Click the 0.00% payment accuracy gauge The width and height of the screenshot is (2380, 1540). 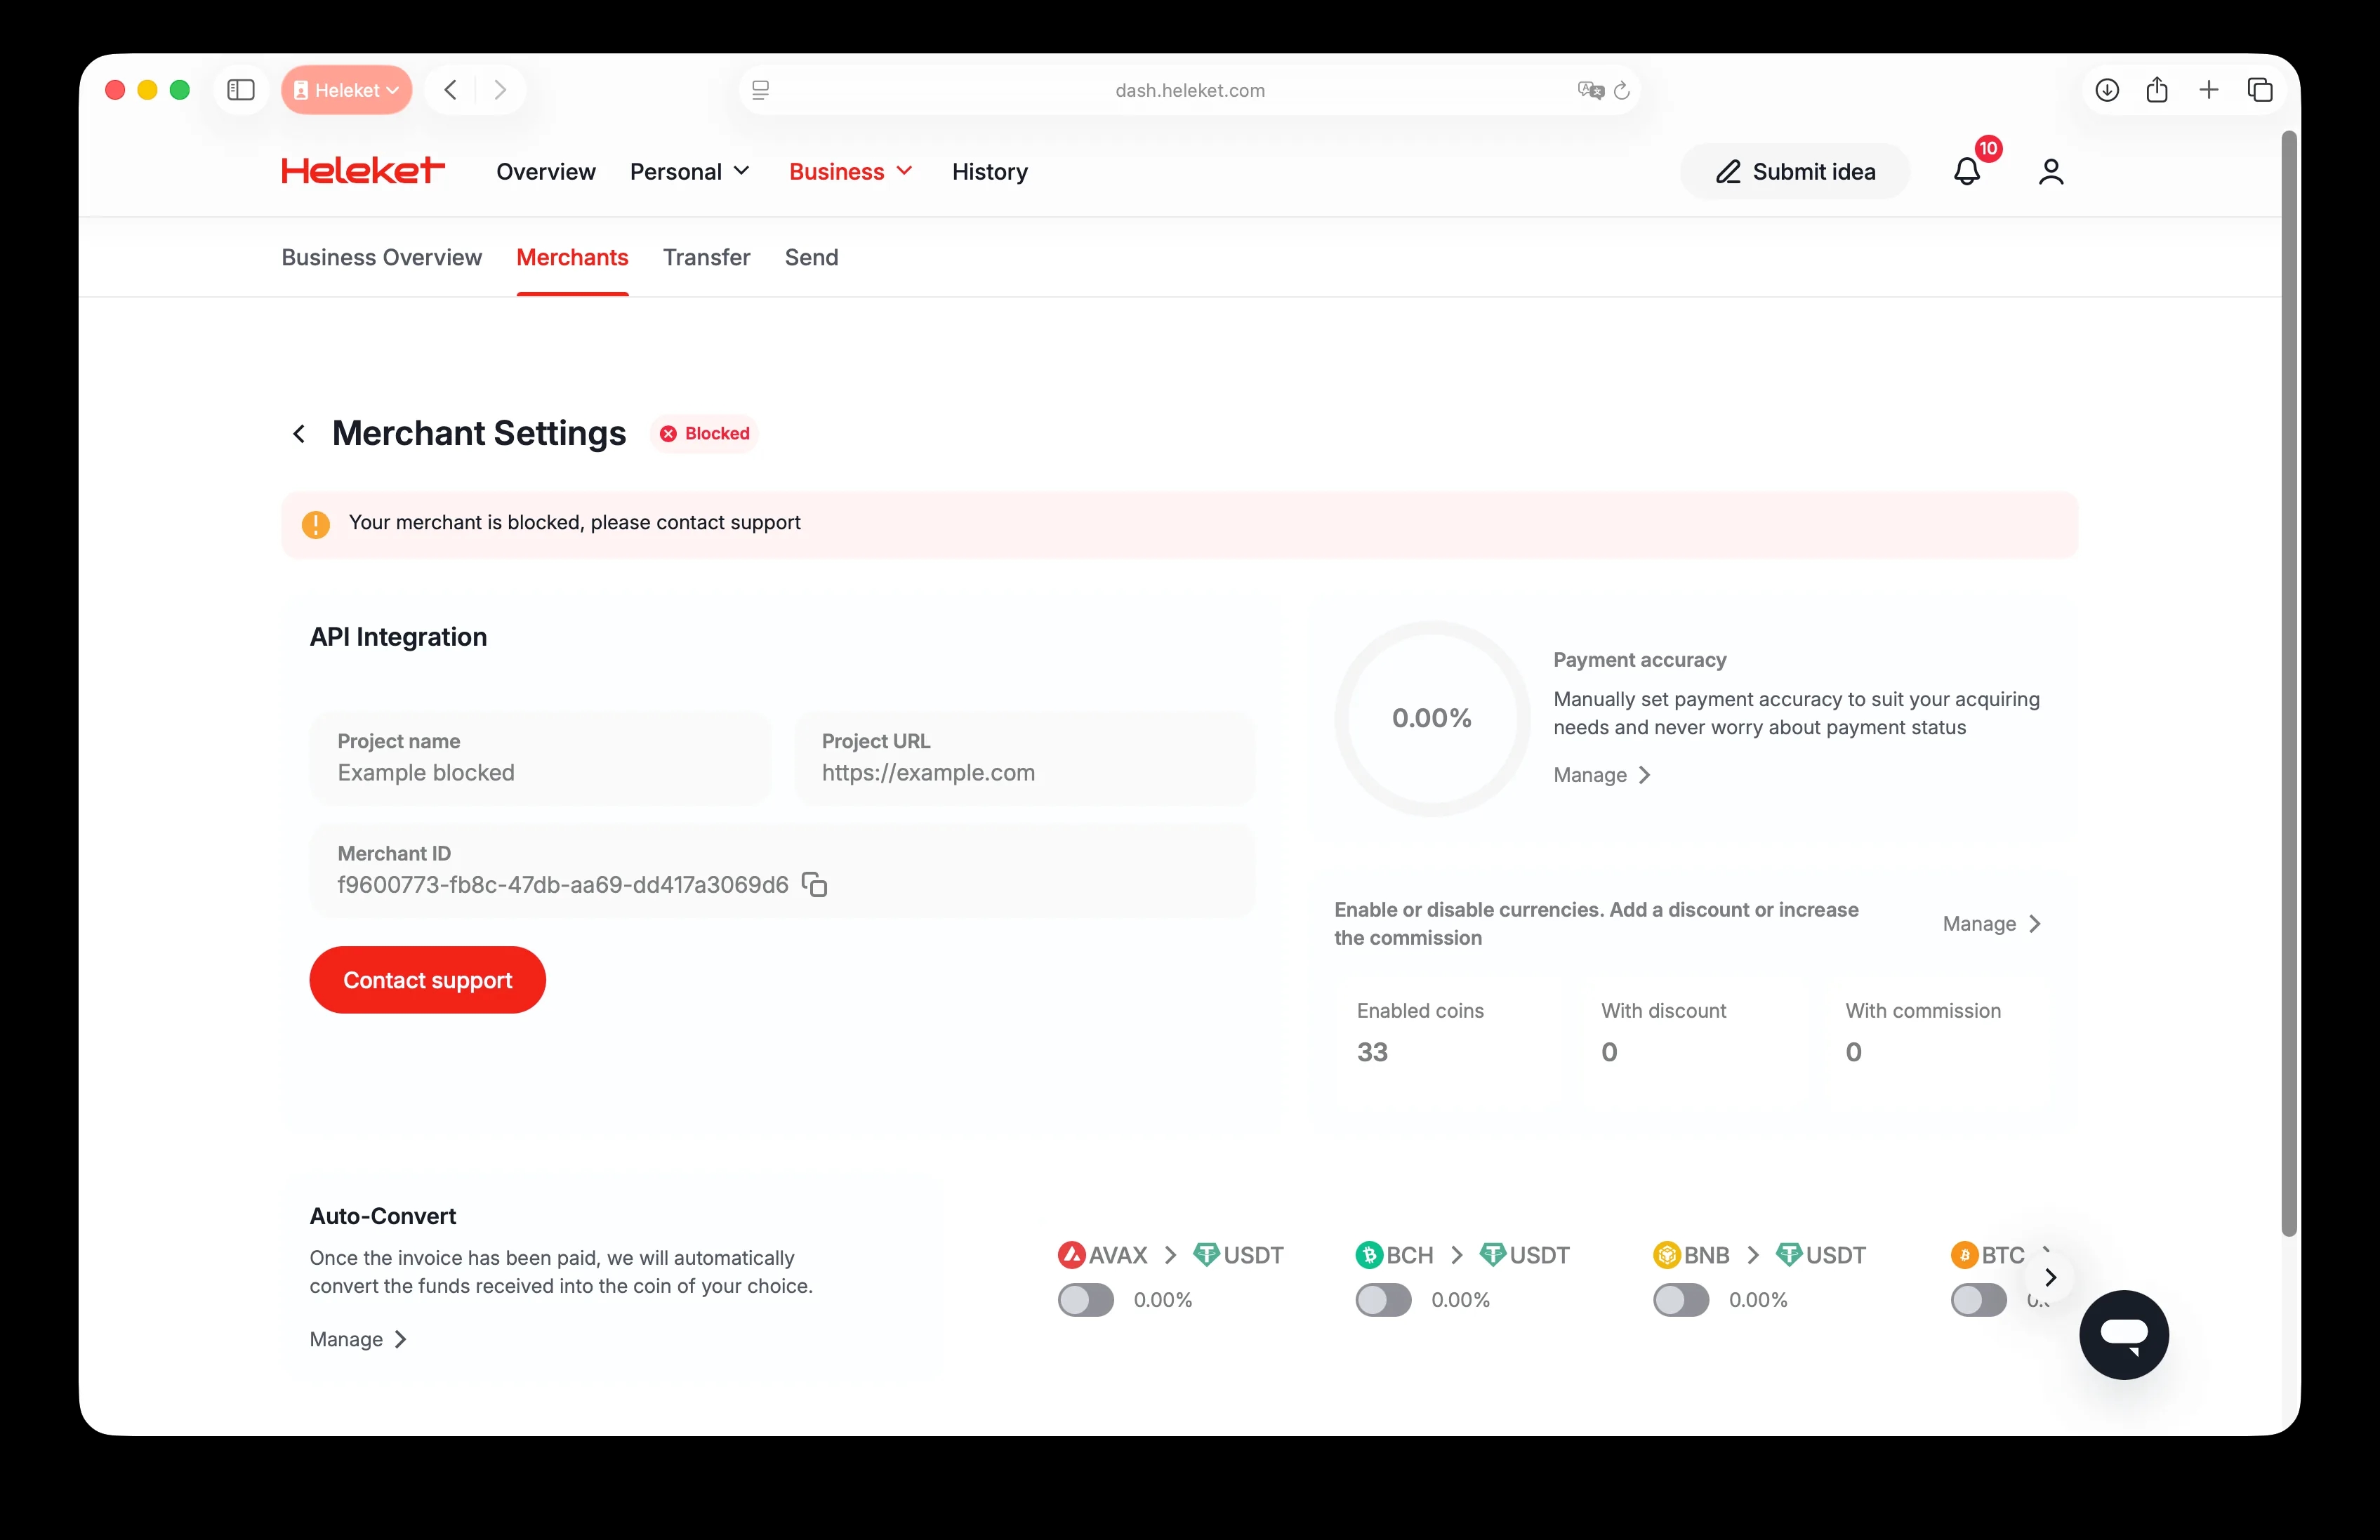[x=1431, y=717]
